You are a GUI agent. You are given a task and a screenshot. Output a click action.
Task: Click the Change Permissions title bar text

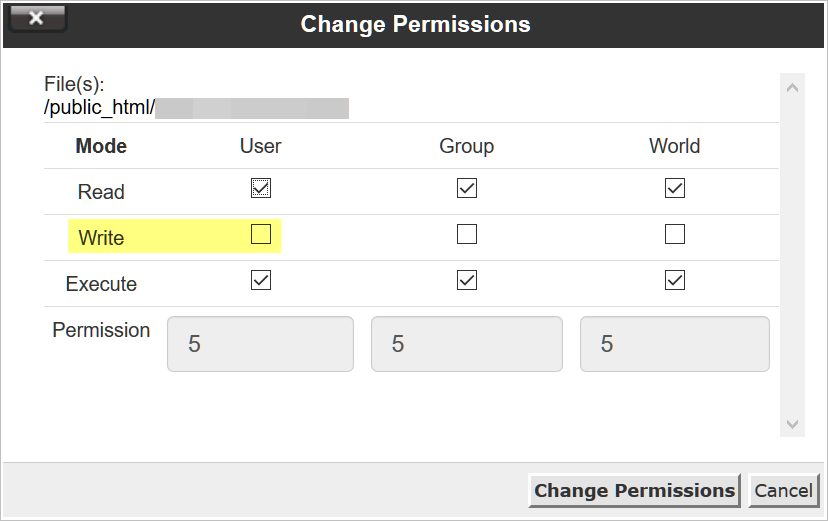click(x=415, y=23)
